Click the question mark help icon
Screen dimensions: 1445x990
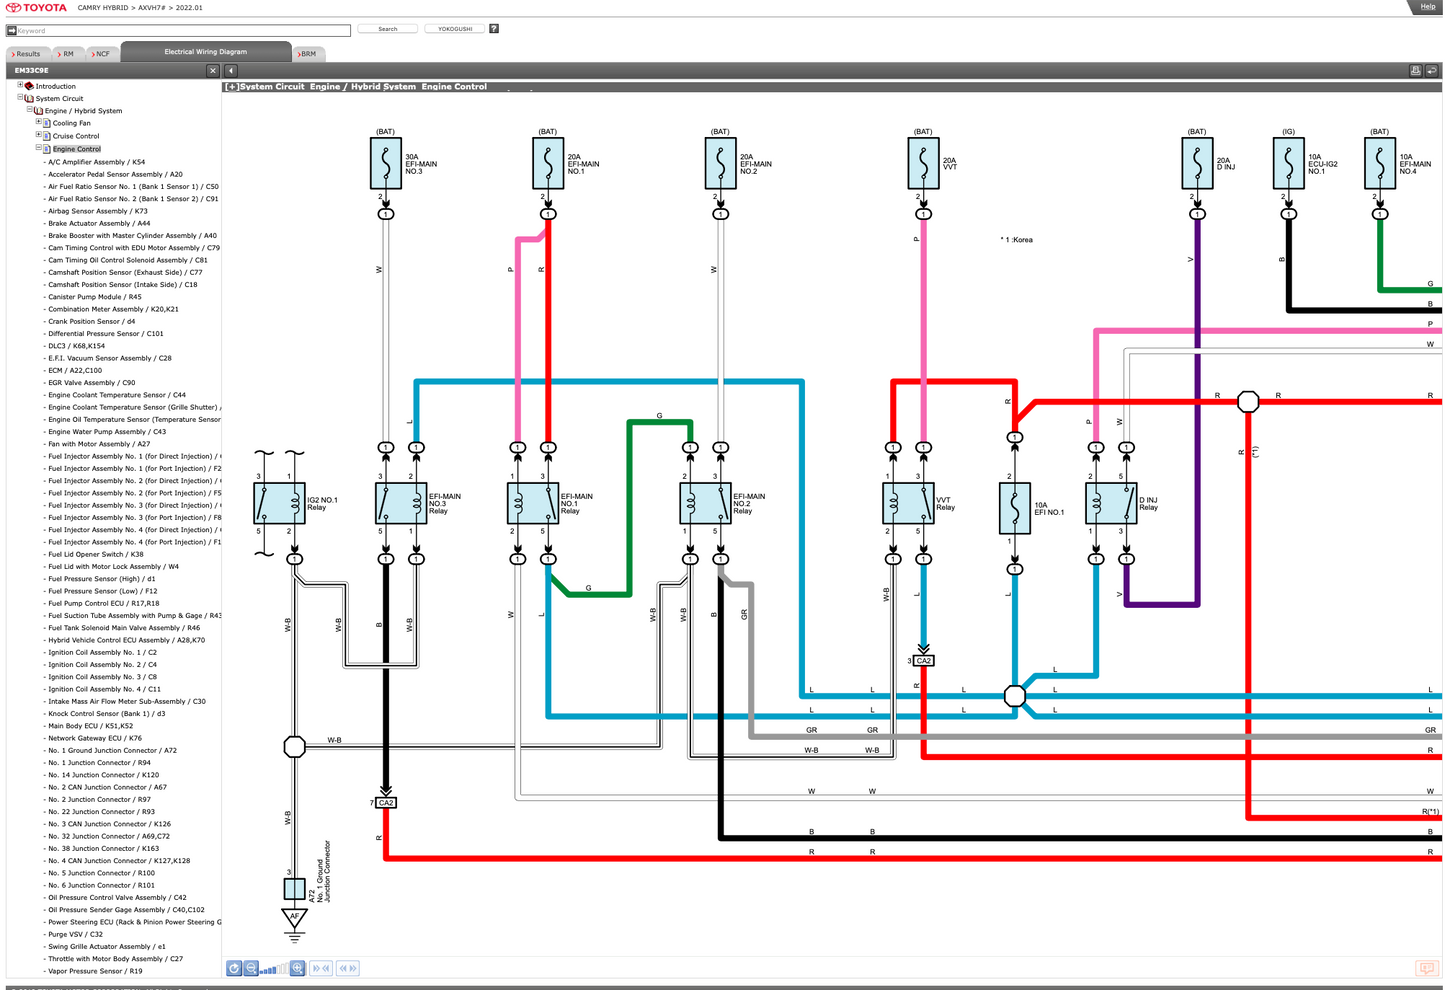[494, 29]
